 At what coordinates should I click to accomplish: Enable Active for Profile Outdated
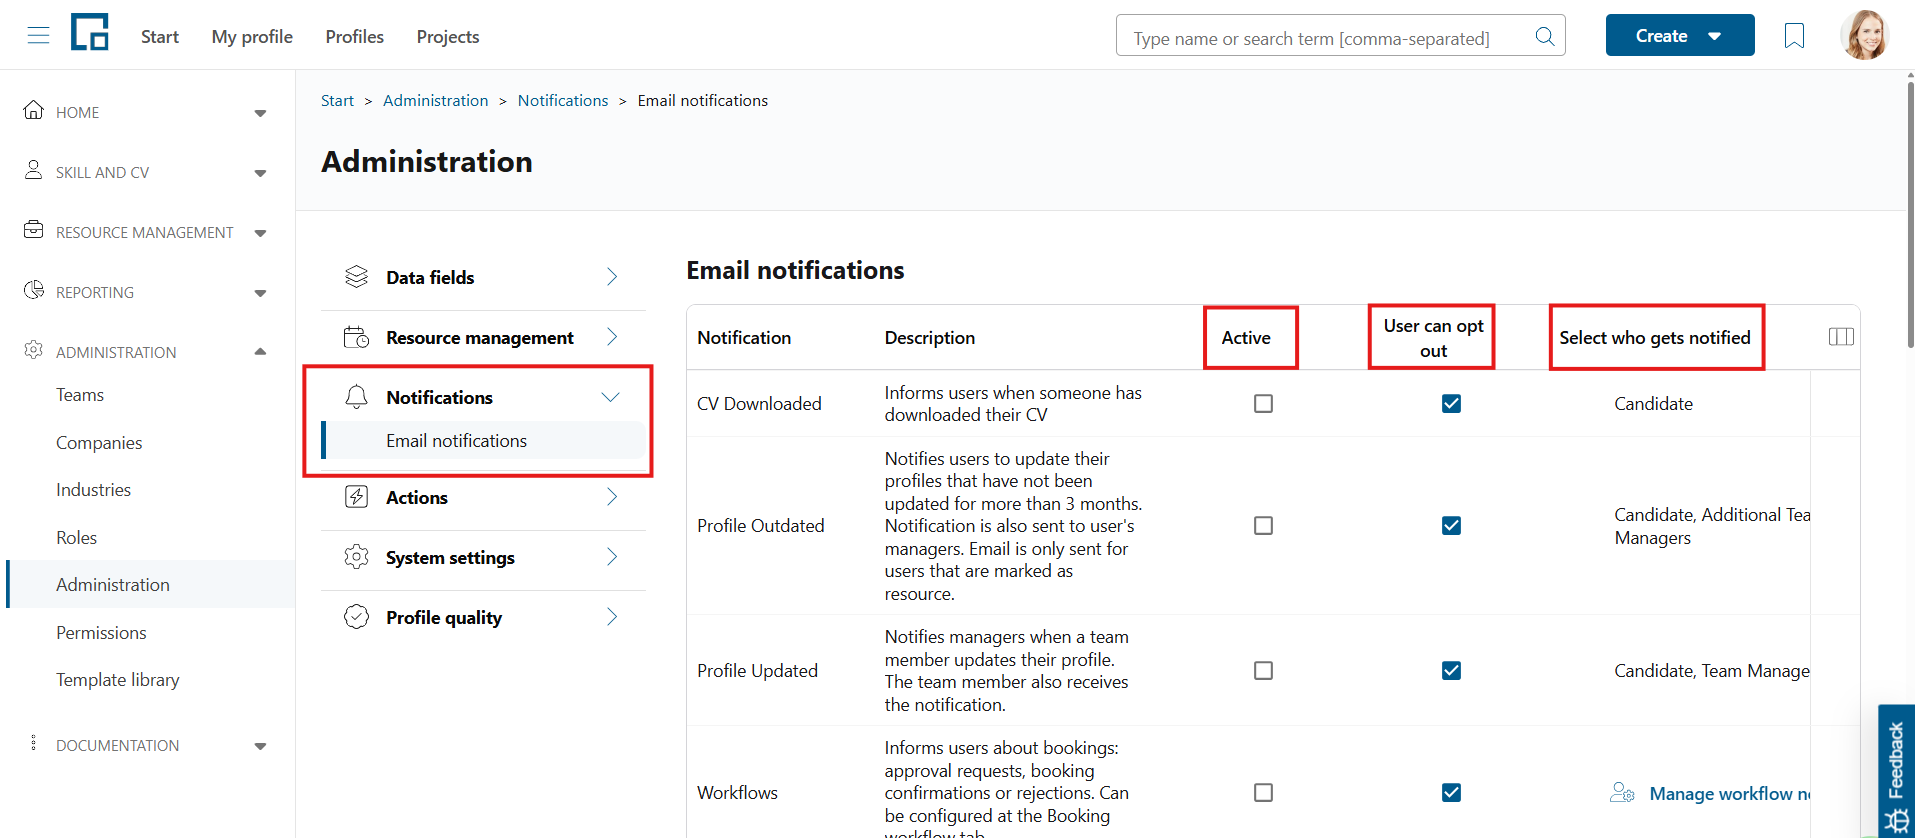1264,526
